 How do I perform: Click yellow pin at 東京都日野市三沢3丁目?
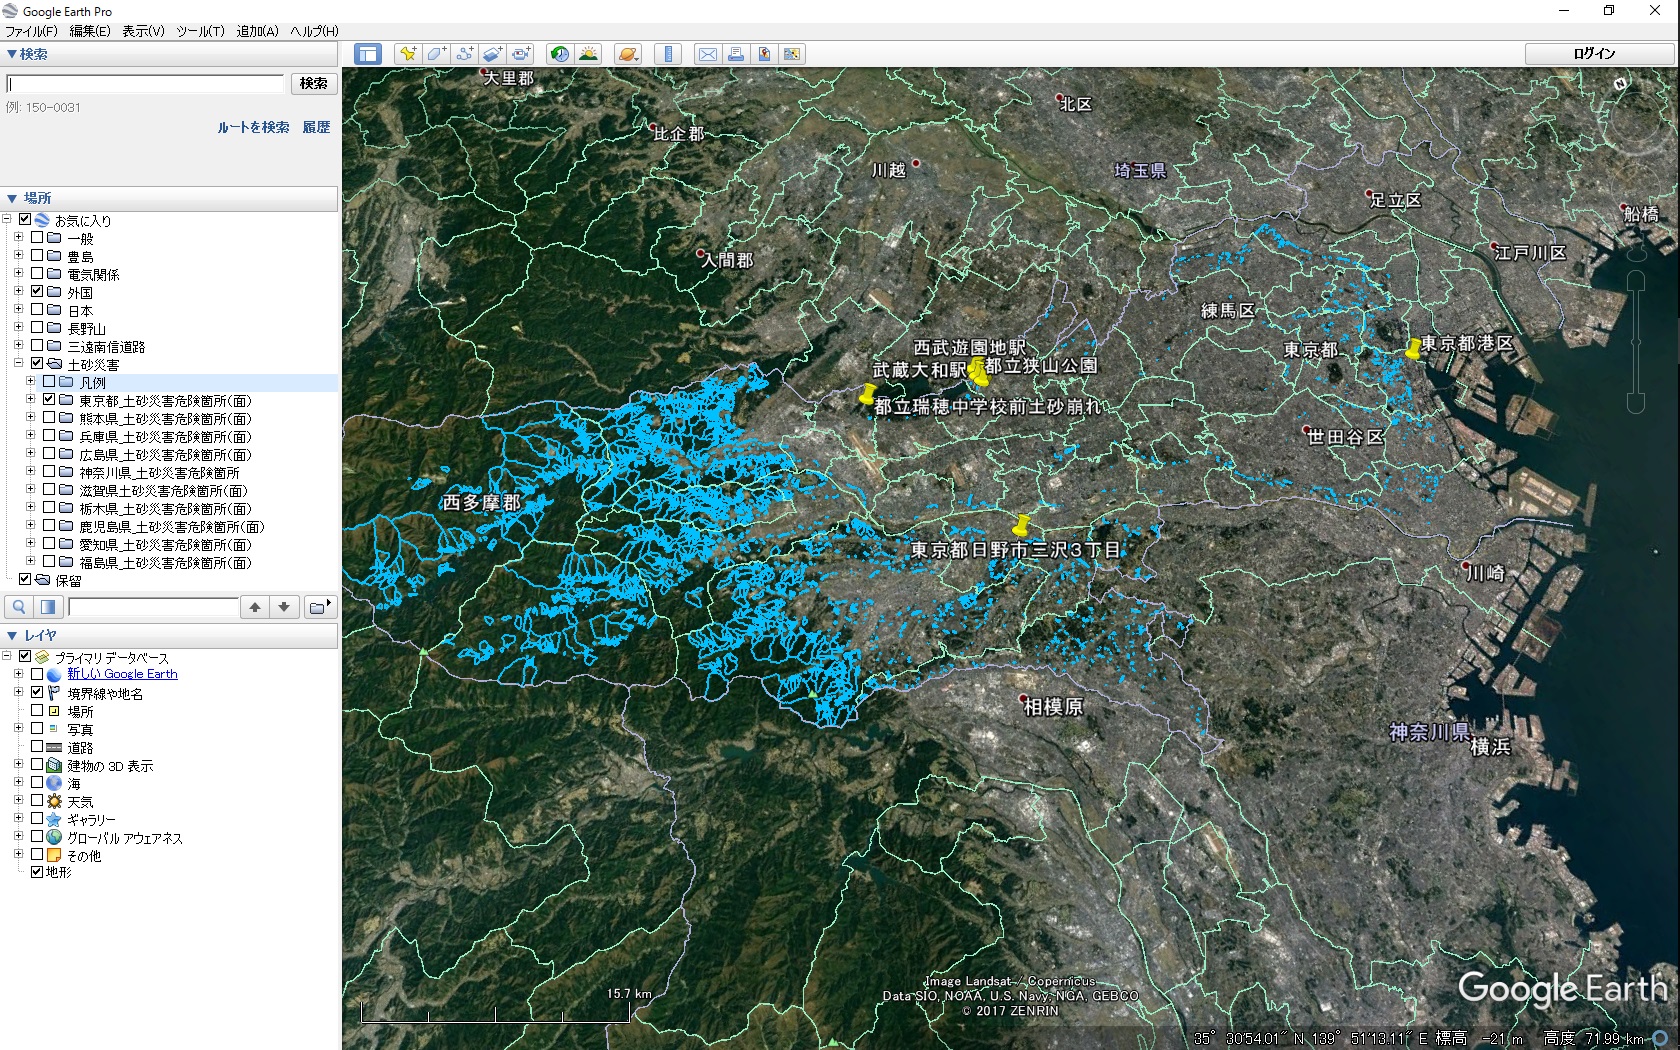(x=1021, y=524)
